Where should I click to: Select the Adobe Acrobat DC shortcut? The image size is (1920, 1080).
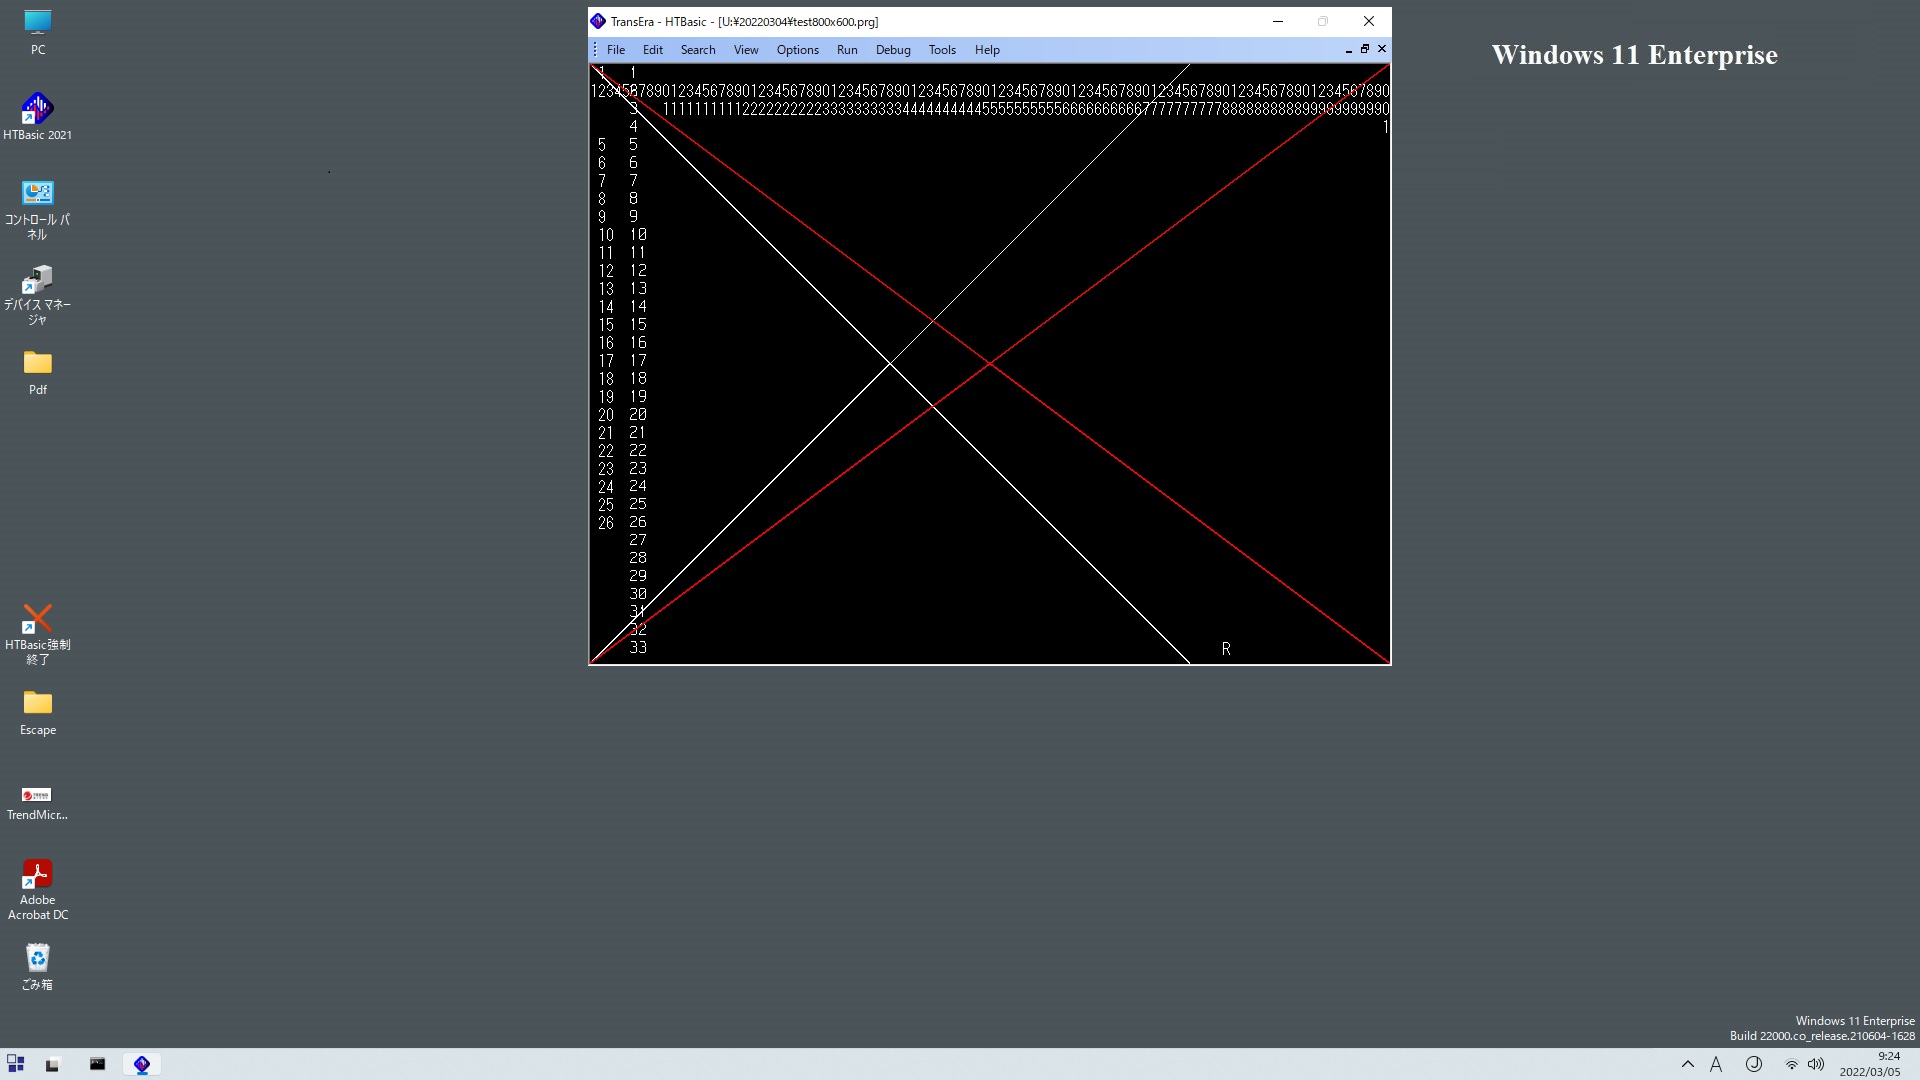tap(38, 890)
